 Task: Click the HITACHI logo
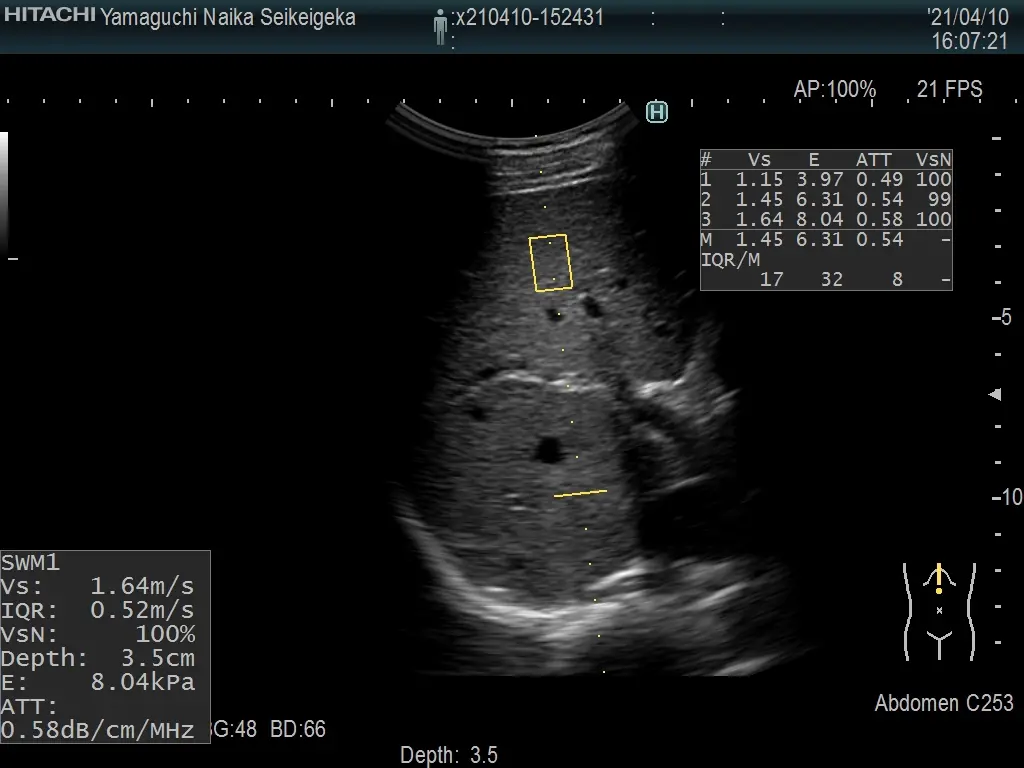[49, 15]
